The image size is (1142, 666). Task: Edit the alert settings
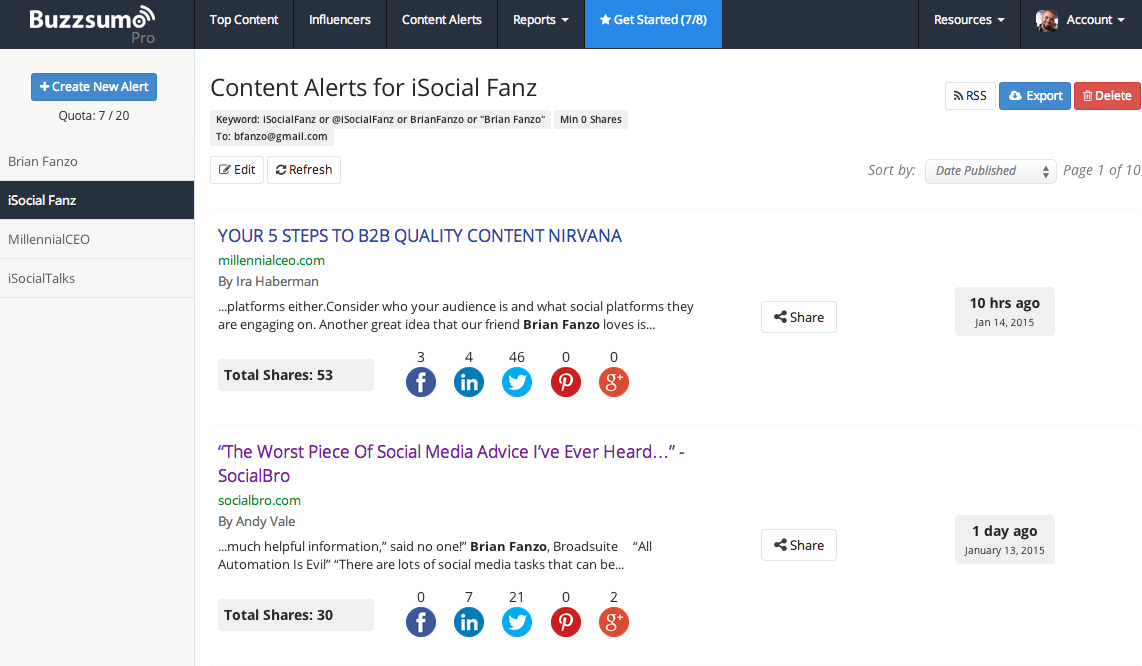tap(237, 170)
